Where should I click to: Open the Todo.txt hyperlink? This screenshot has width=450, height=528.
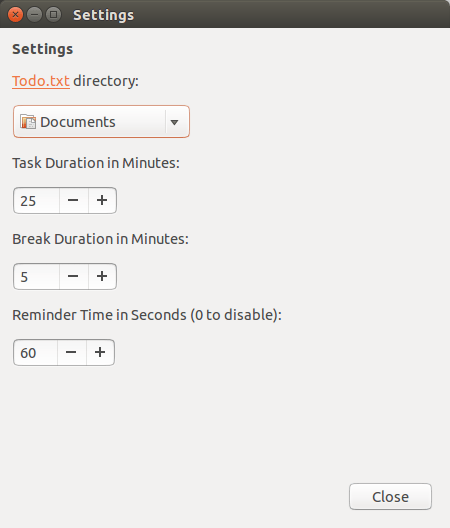(x=41, y=81)
